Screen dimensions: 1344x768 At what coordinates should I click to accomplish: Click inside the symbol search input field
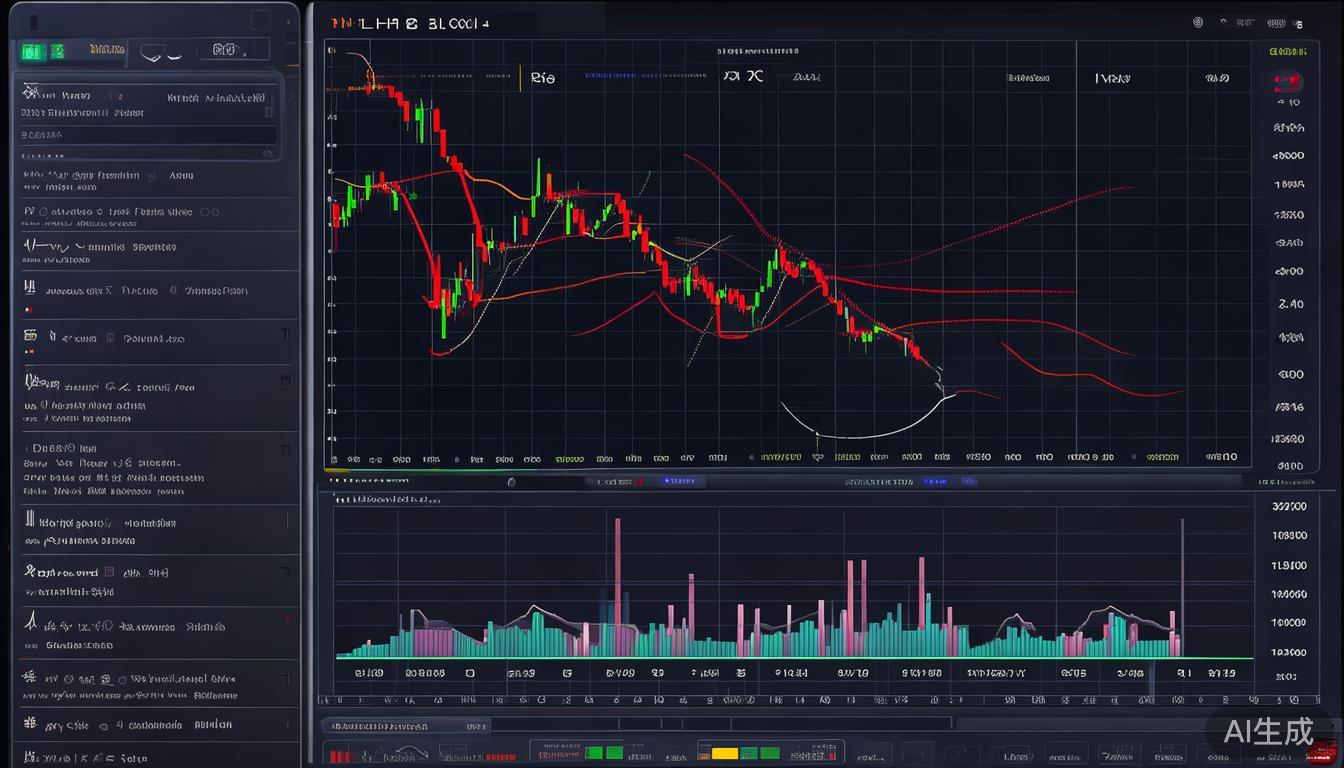tap(150, 133)
